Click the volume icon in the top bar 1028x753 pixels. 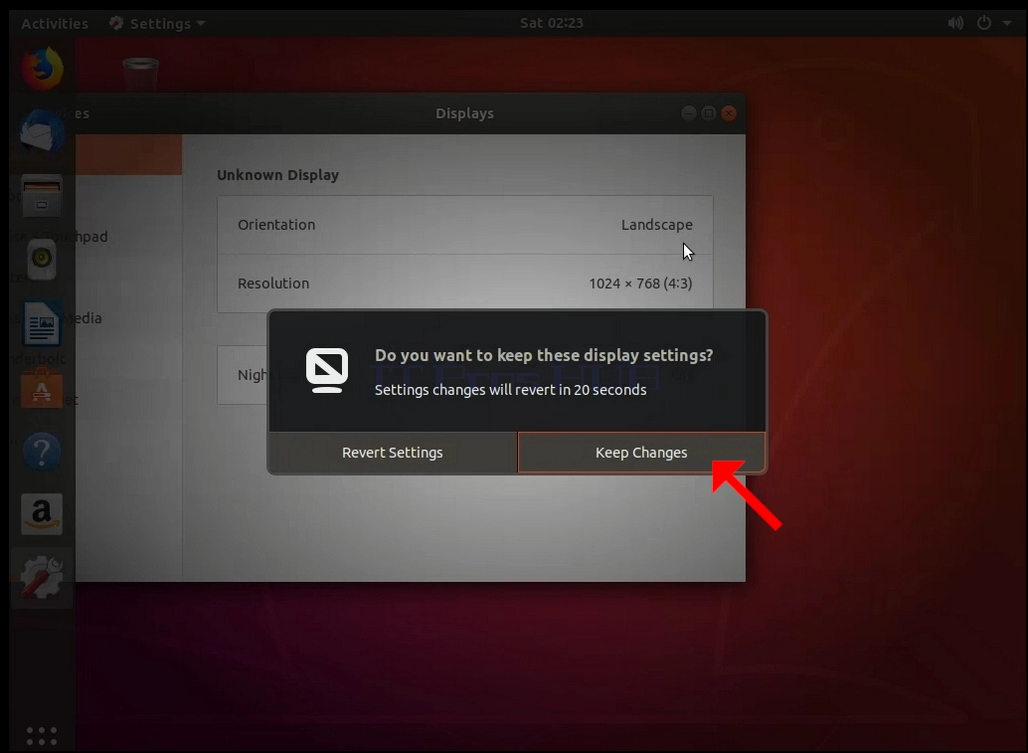point(955,23)
